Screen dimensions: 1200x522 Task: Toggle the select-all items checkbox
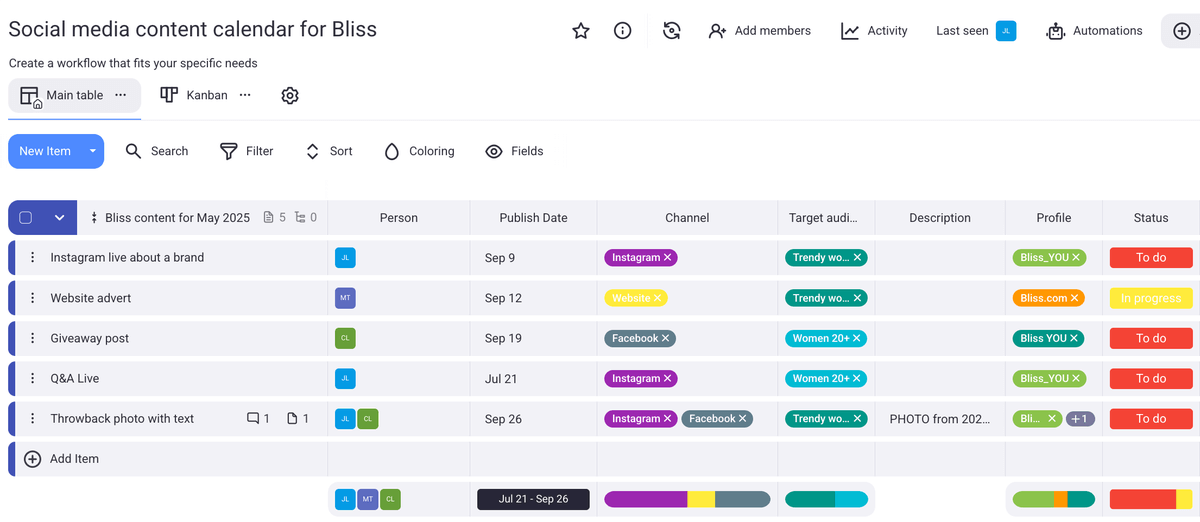[x=26, y=218]
